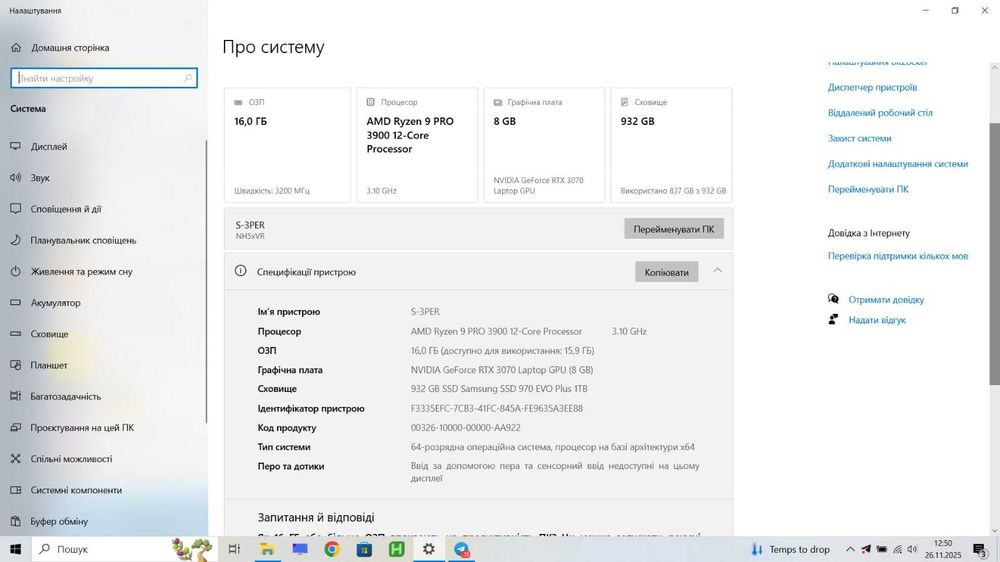Screen dimensions: 1000x562
Task: Click the Копіювати button
Action: tap(666, 272)
